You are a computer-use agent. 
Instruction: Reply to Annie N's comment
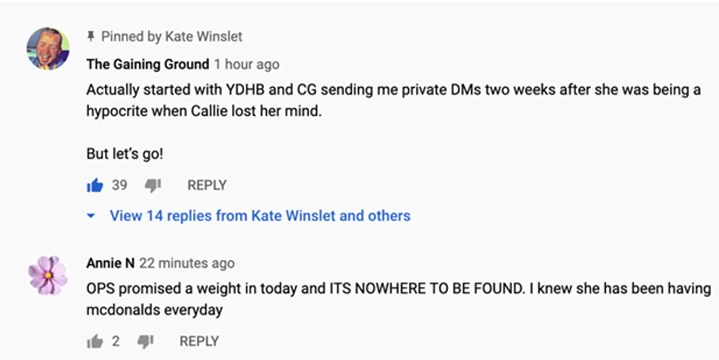pos(199,341)
